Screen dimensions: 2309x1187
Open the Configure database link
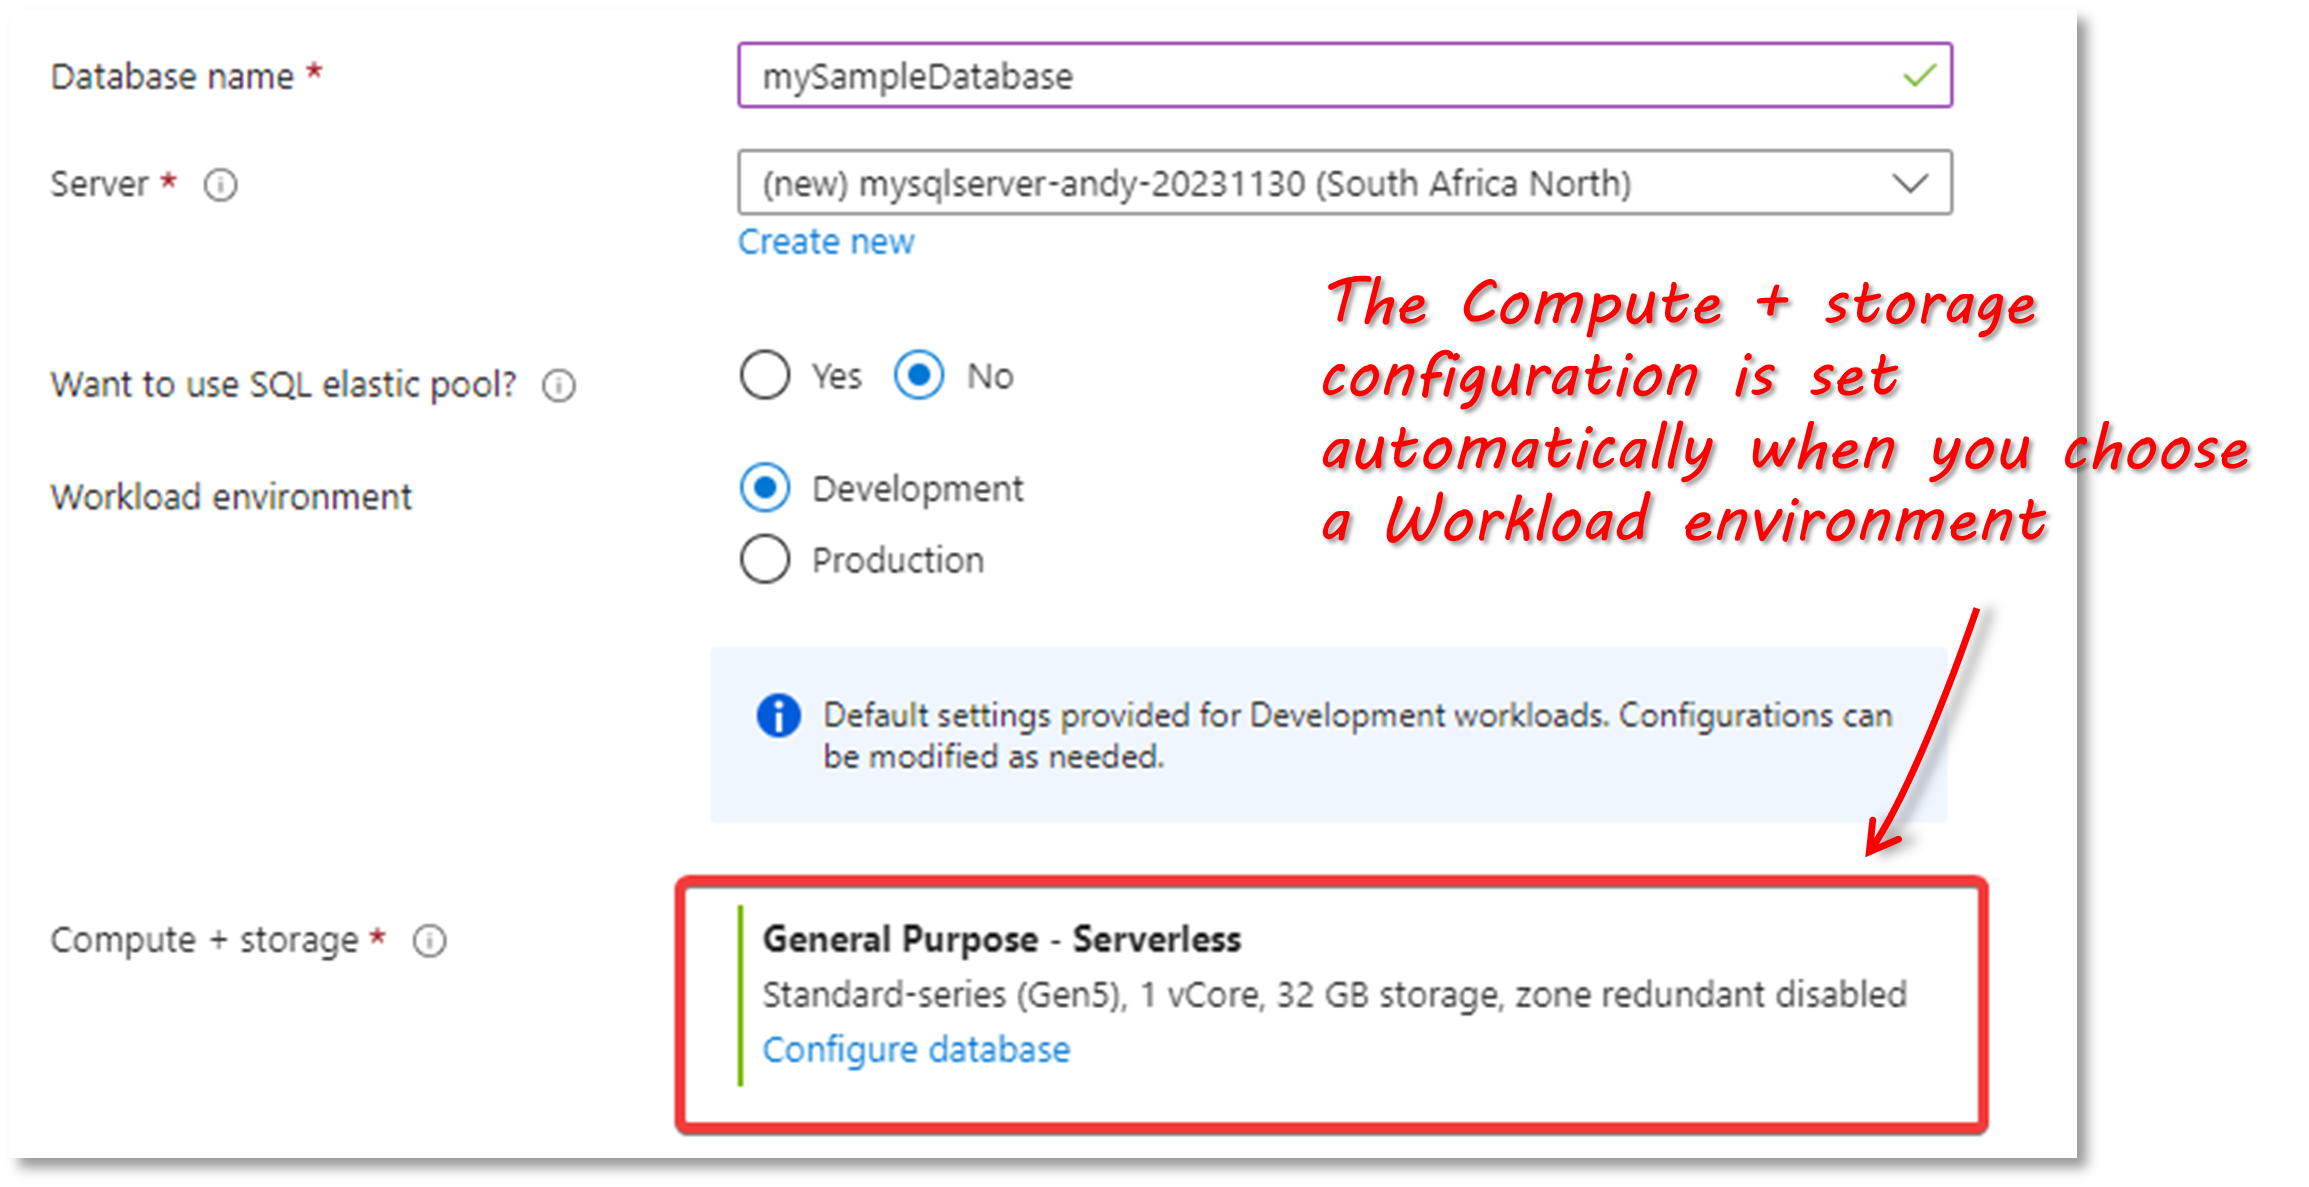916,1050
